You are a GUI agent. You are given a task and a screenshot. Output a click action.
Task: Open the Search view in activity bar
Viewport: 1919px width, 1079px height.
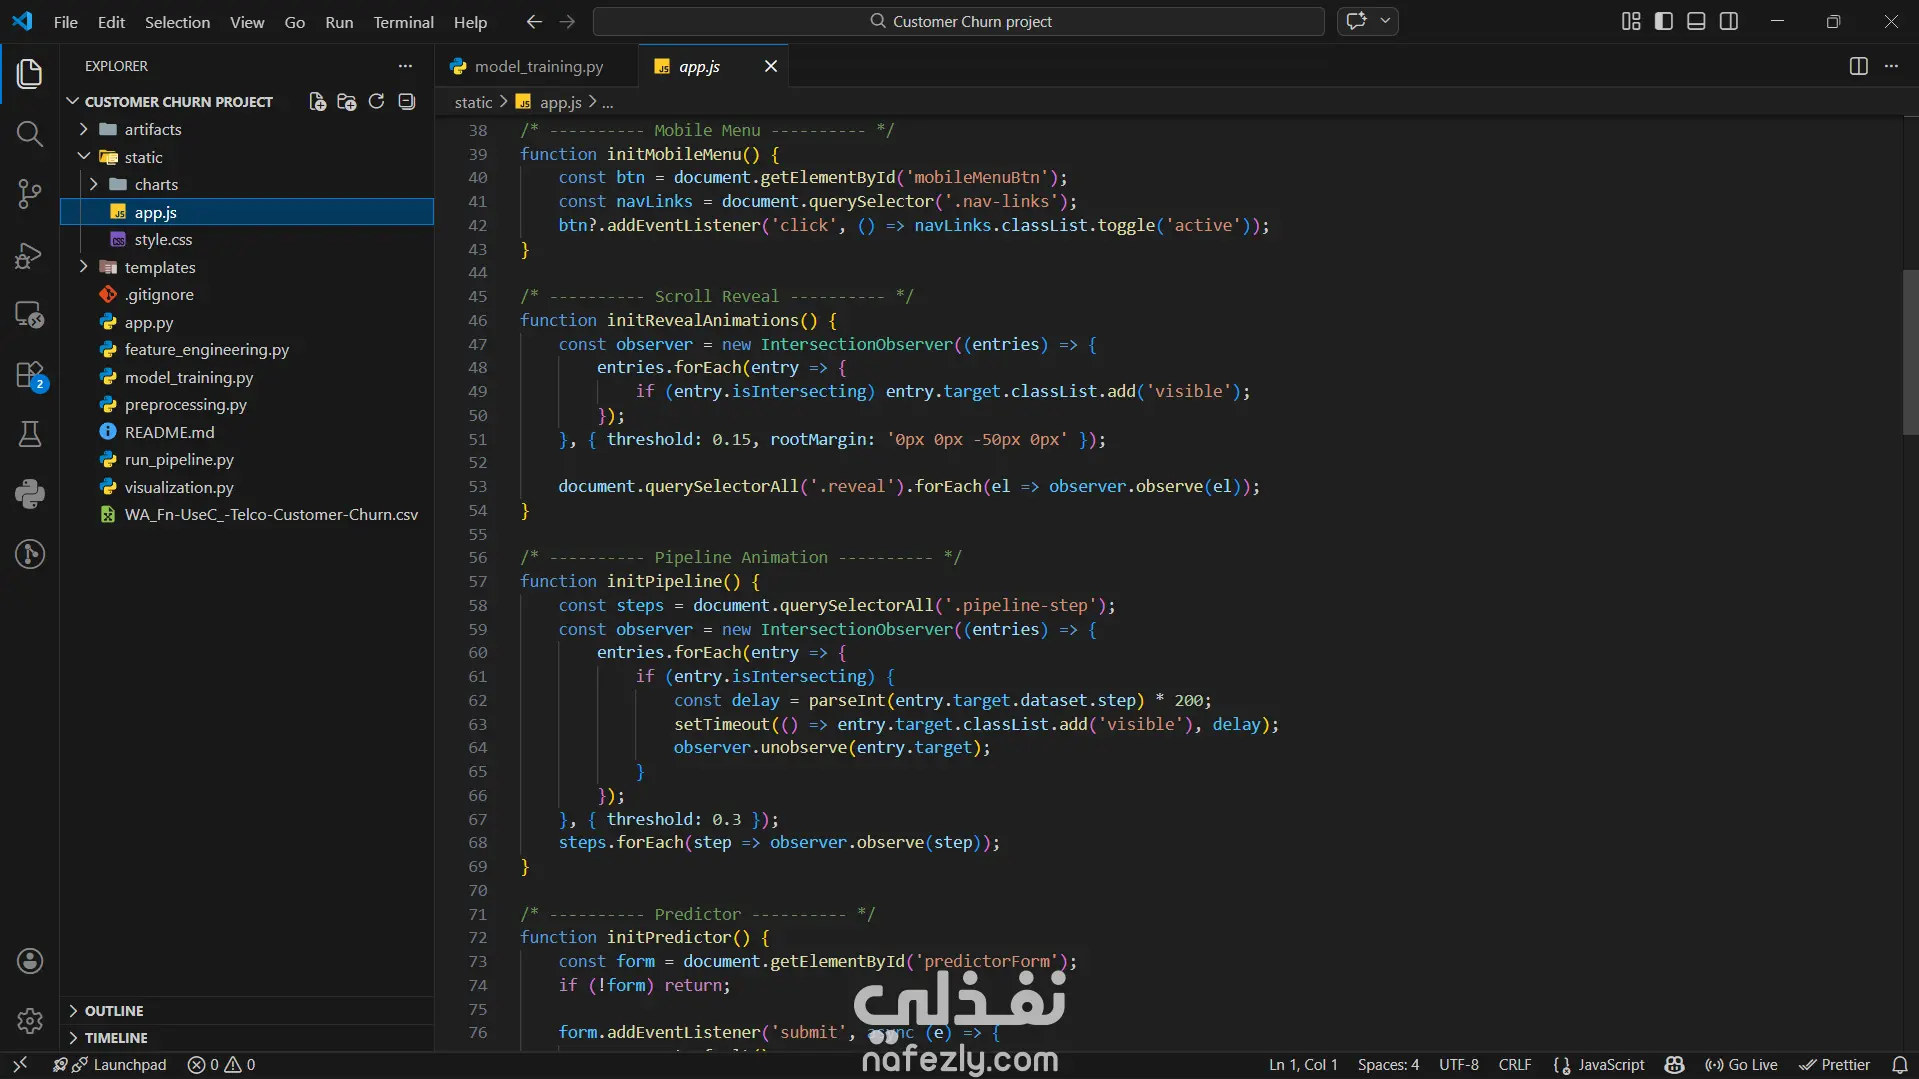pos(30,134)
